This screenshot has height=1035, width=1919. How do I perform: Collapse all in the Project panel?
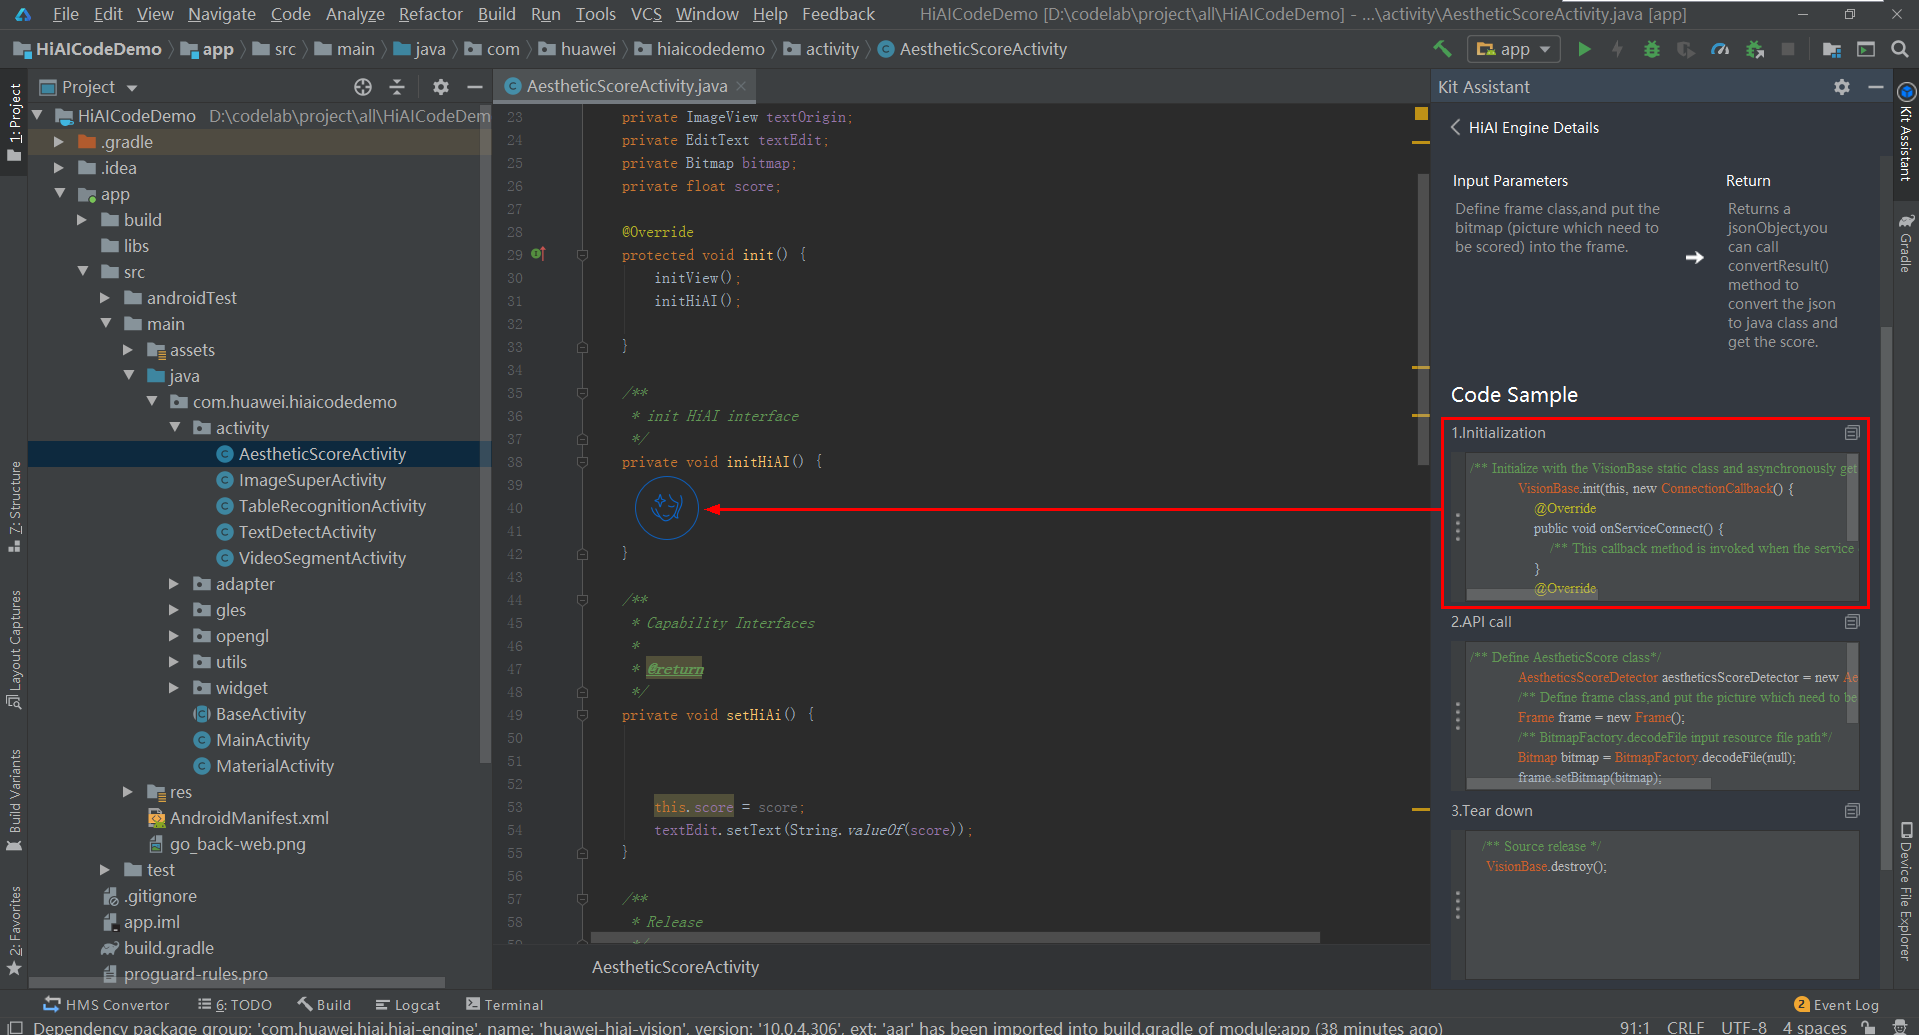(x=397, y=87)
